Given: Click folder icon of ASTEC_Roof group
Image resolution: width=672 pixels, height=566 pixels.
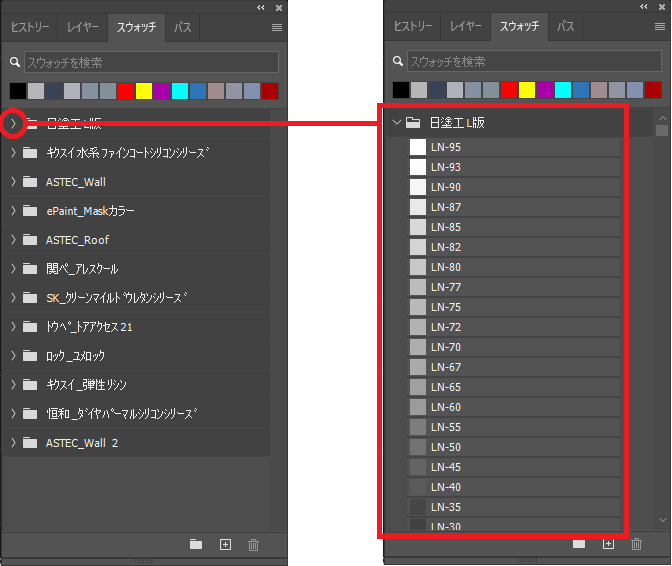Looking at the screenshot, I should click(30, 240).
